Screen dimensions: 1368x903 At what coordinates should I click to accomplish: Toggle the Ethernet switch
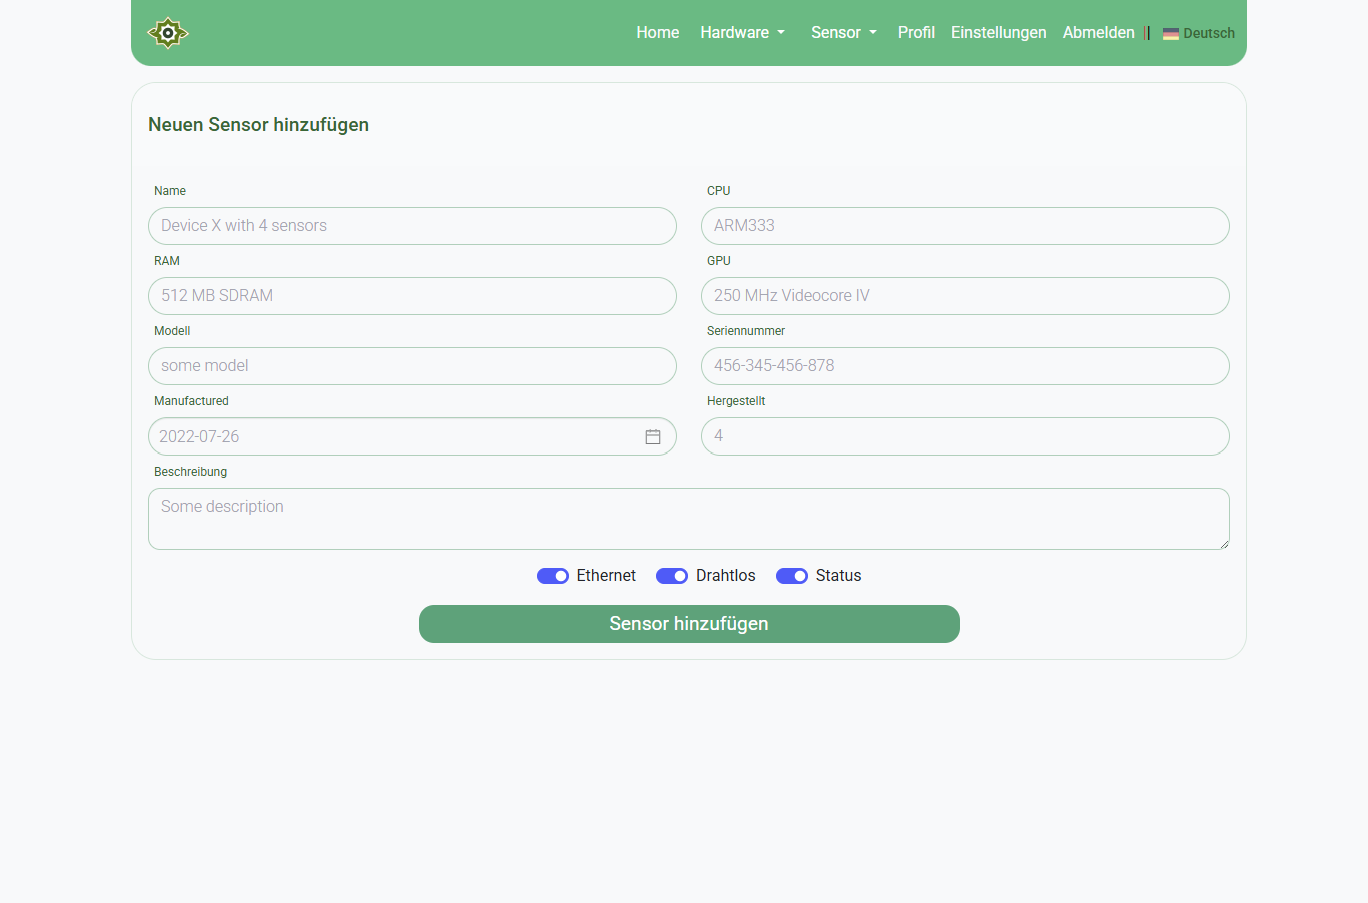pos(553,576)
